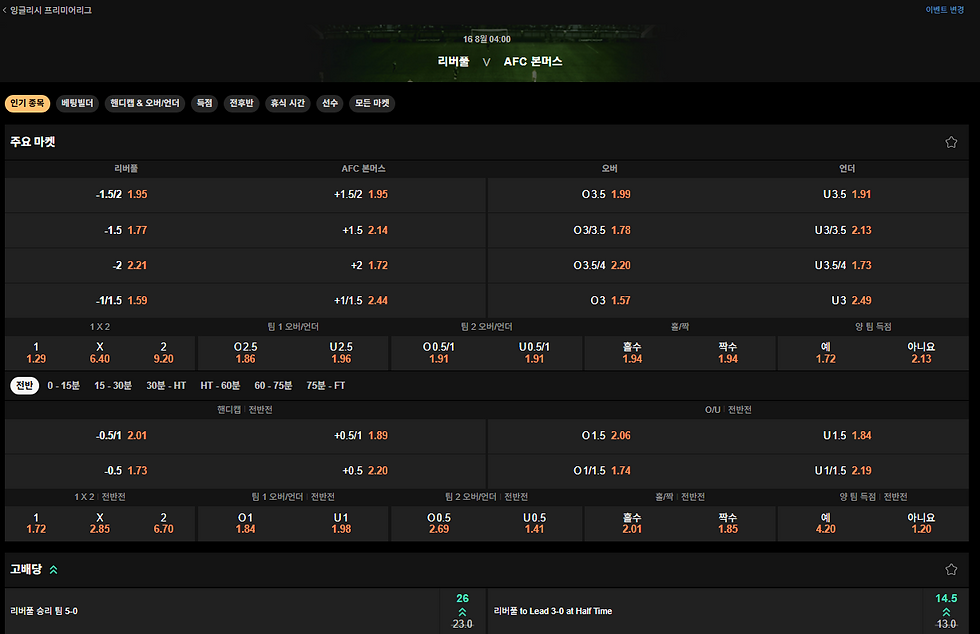Bet first-half both teams score 예 4.20
The width and height of the screenshot is (980, 634).
[x=826, y=523]
